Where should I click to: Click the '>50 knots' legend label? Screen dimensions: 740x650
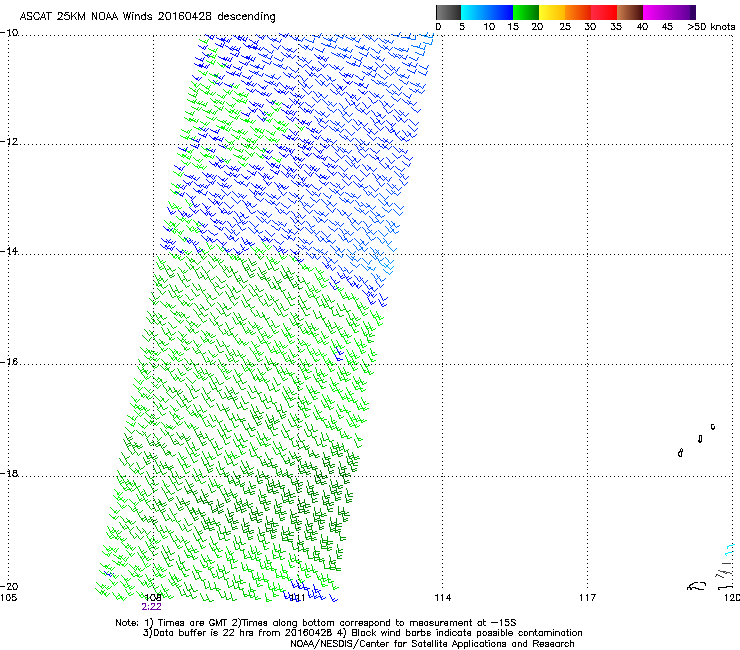(711, 27)
